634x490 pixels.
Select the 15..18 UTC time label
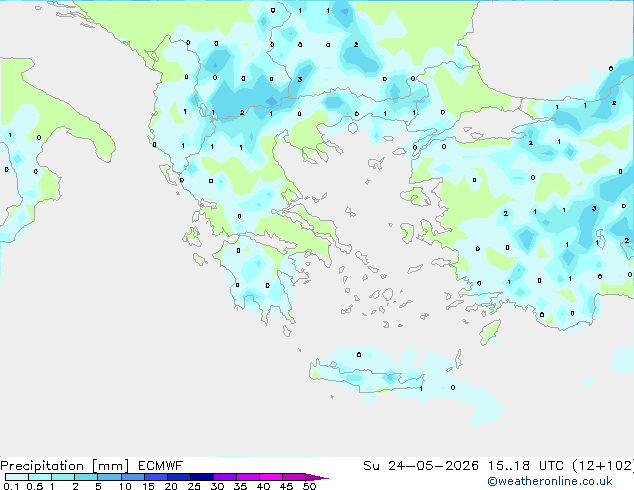click(526, 466)
